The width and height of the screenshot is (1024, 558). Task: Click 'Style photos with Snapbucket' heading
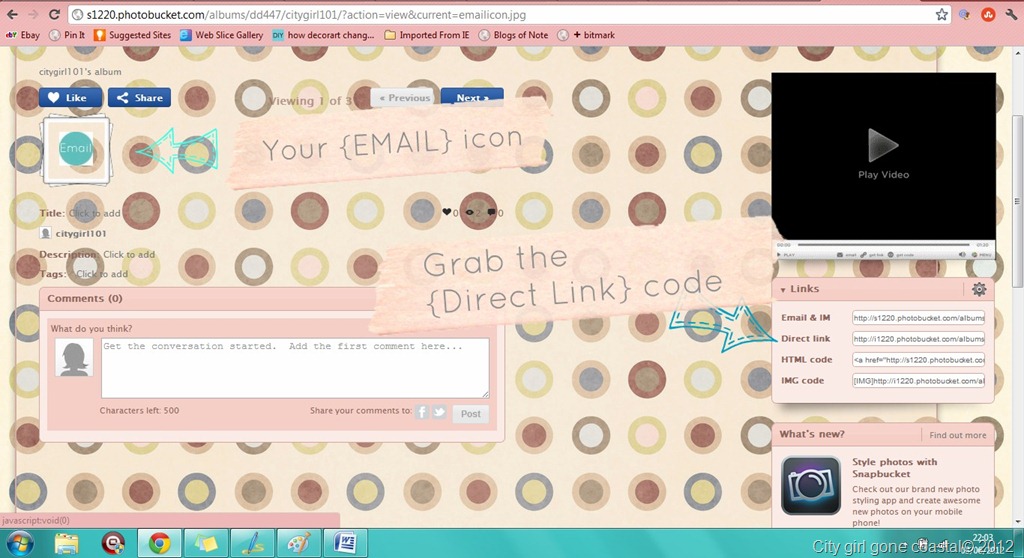point(894,468)
